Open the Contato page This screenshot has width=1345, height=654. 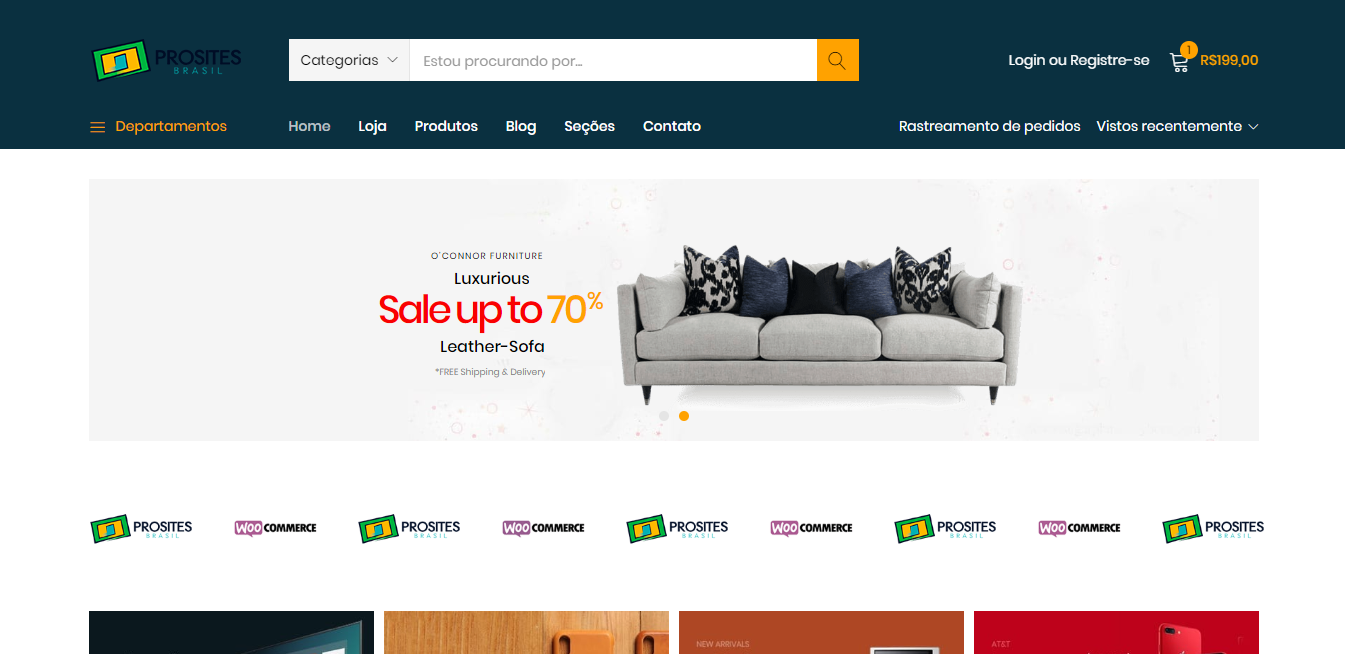(x=672, y=126)
